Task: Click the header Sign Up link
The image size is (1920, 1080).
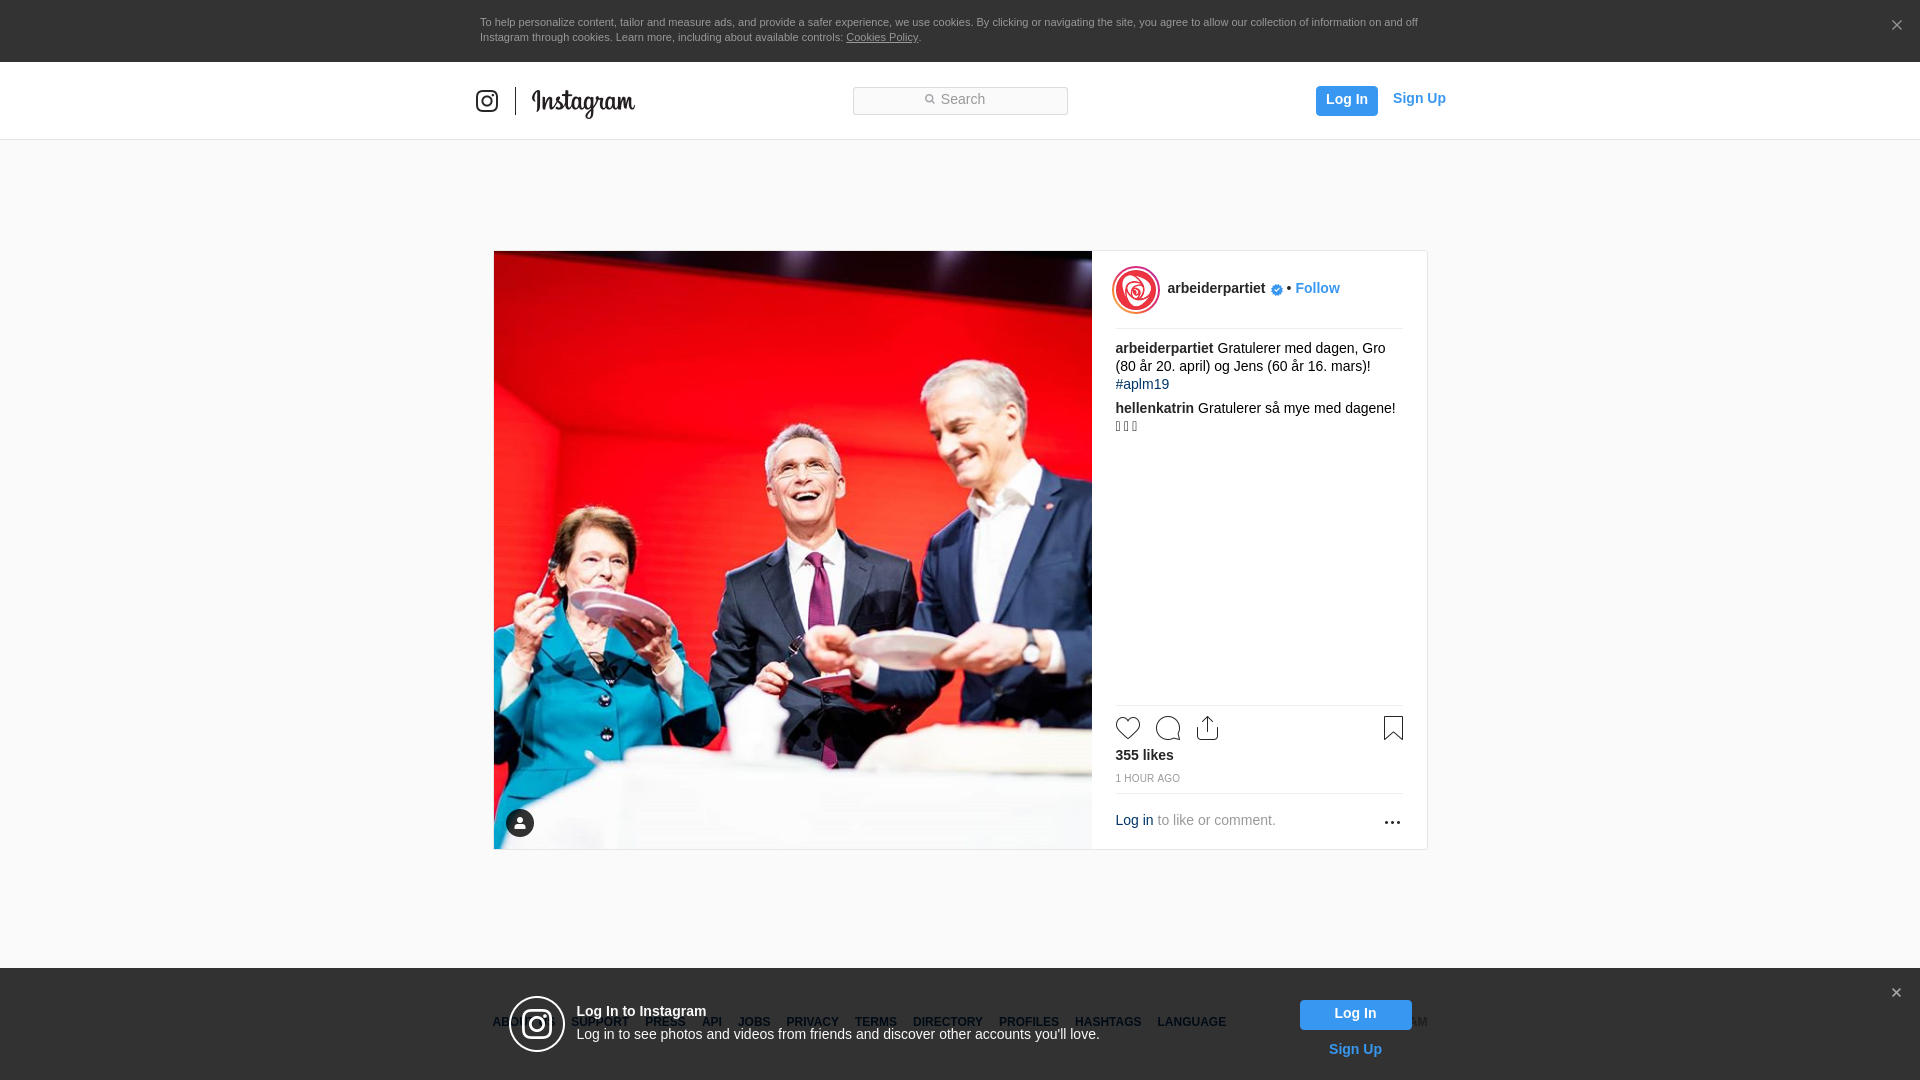Action: (1418, 98)
